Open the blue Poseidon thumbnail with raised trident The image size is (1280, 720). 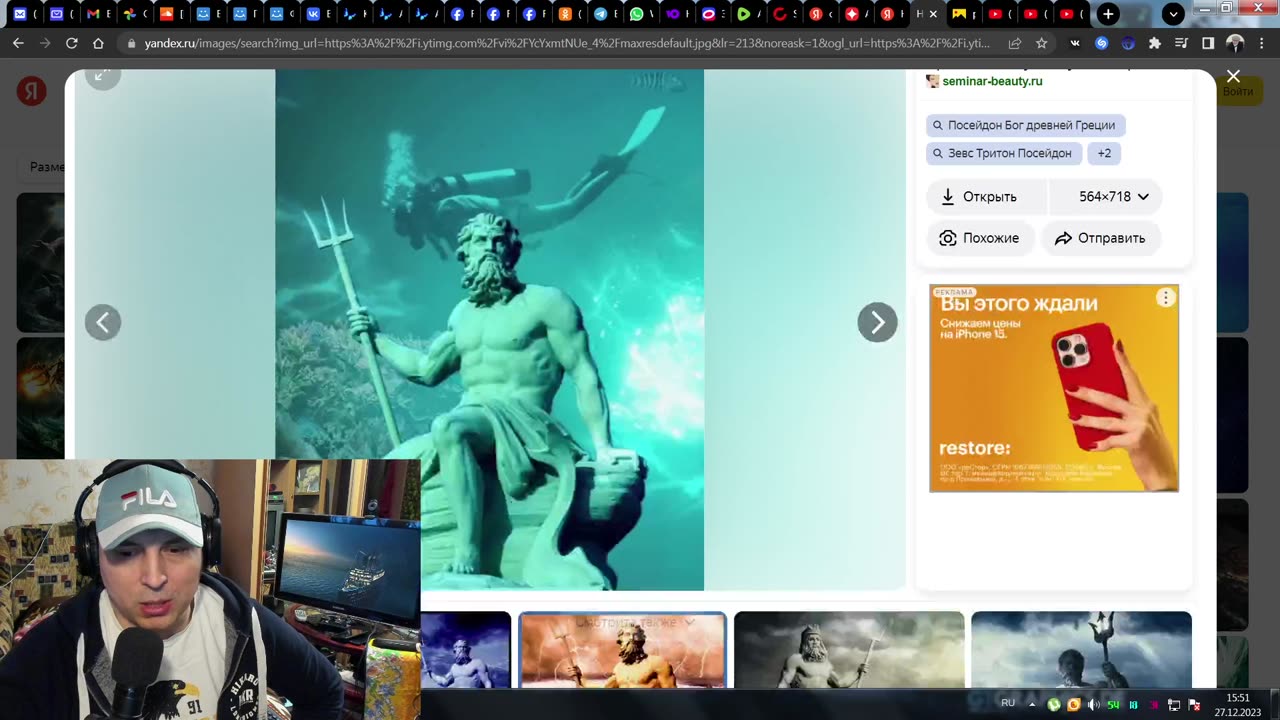coord(1081,650)
